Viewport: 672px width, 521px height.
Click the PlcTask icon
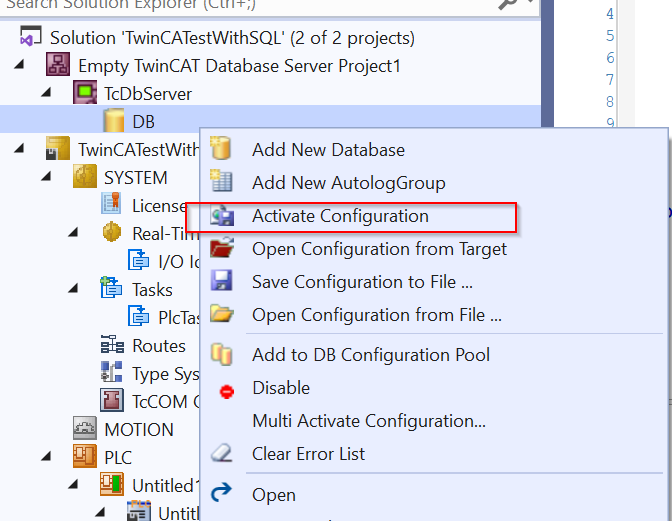point(138,316)
